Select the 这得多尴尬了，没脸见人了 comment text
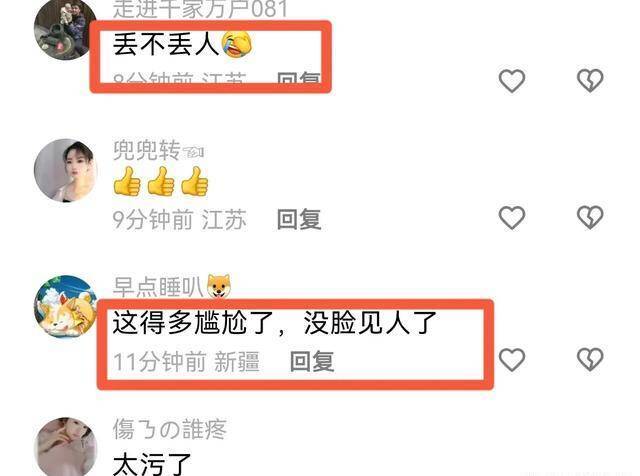 click(x=275, y=323)
